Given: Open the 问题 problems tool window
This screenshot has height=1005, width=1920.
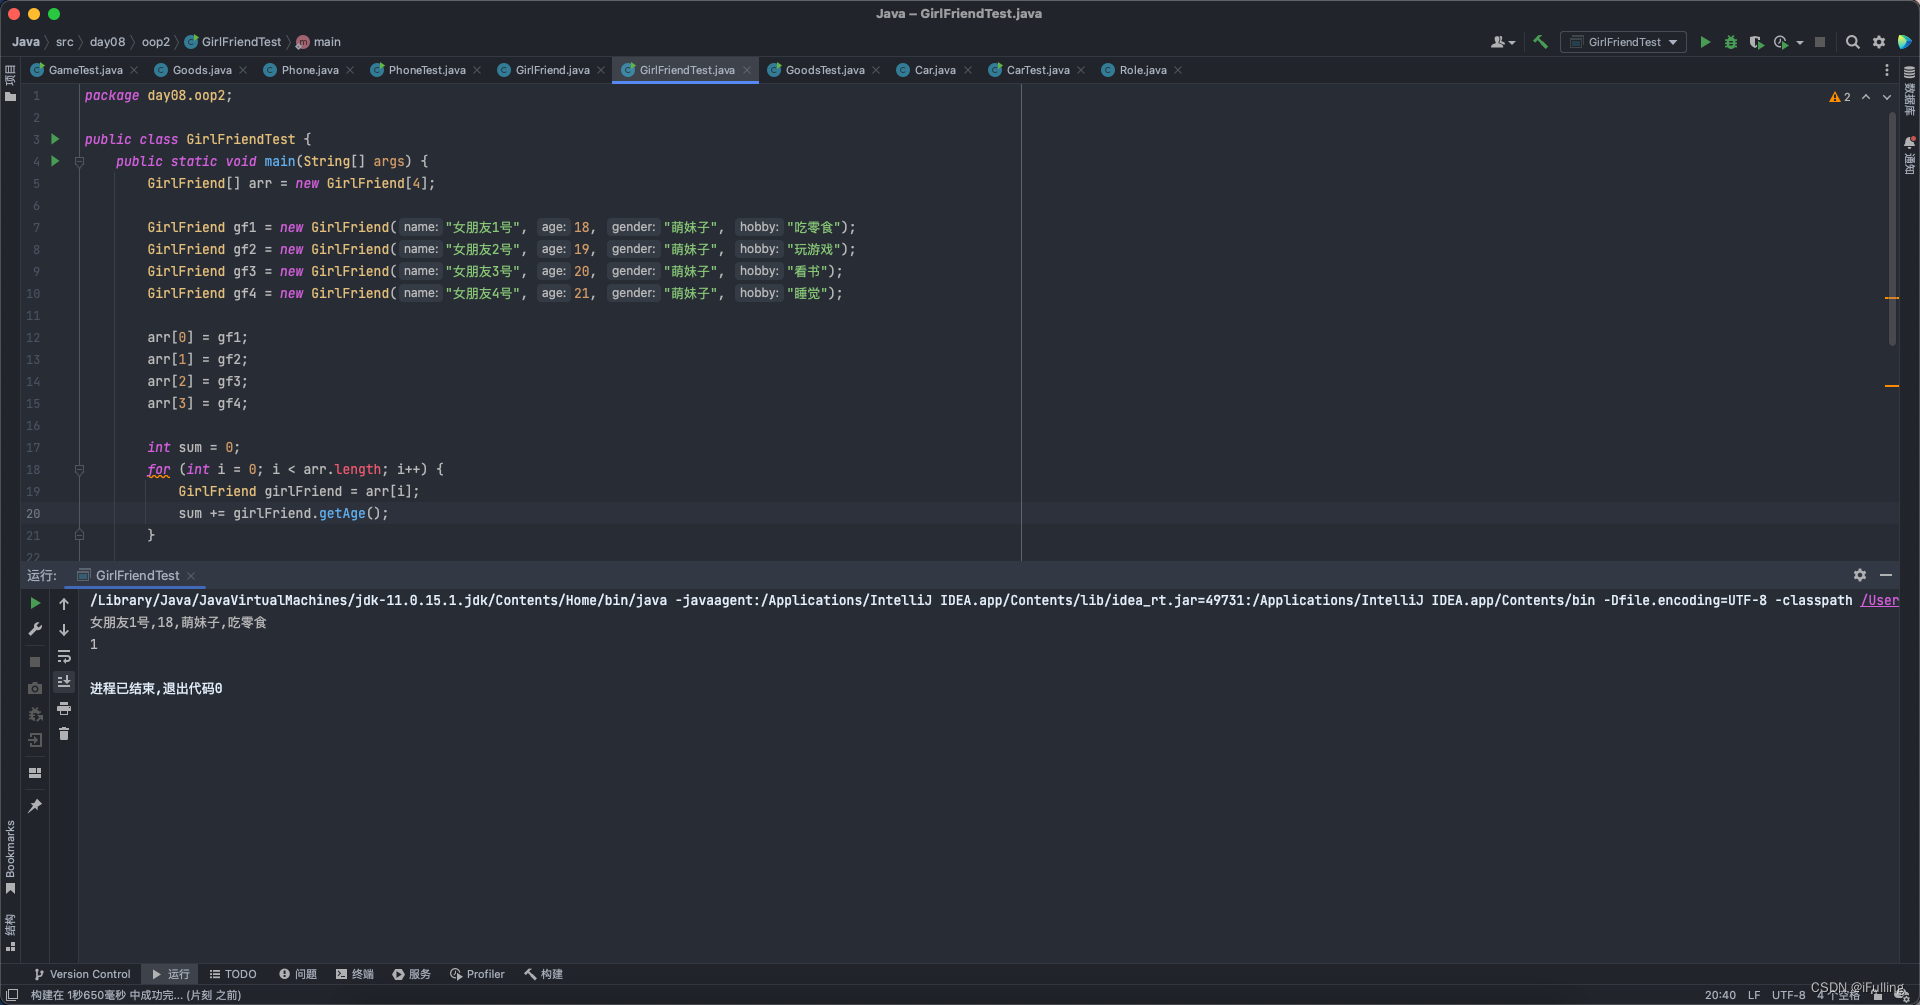Looking at the screenshot, I should [298, 974].
